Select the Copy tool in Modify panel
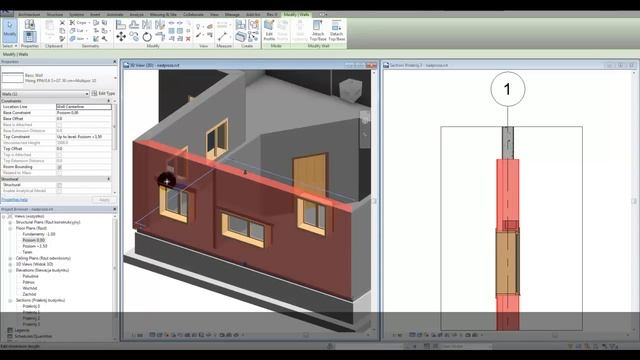640x360 pixels. [134, 37]
